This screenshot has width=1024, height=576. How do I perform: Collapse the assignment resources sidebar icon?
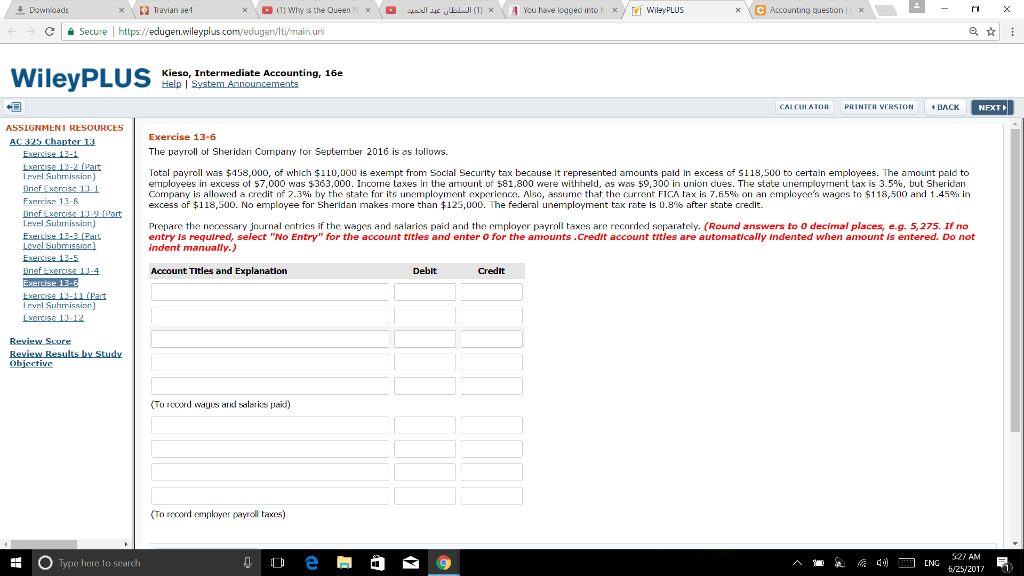tap(14, 107)
